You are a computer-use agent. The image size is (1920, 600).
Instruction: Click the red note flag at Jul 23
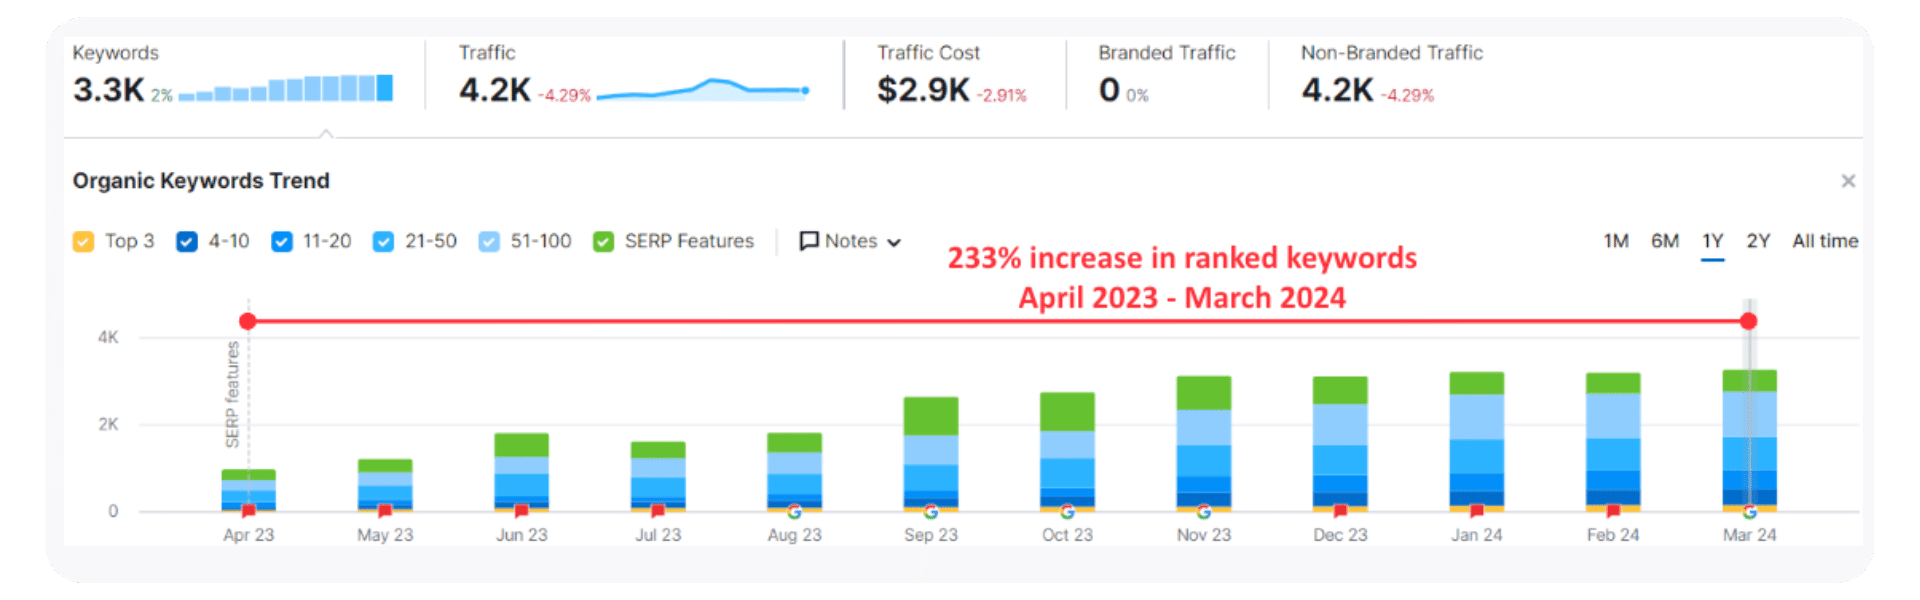point(658,511)
